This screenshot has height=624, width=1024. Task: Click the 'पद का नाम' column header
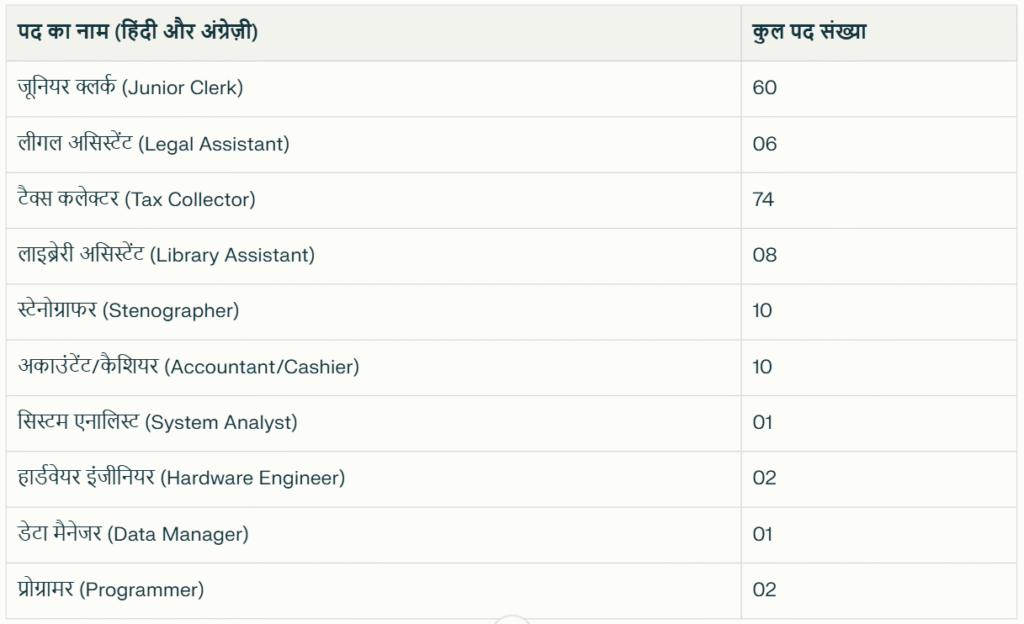(x=138, y=31)
